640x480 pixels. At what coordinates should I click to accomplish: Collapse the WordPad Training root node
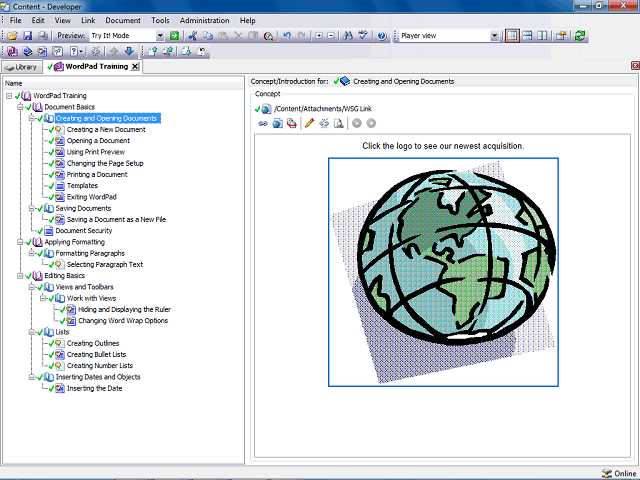(9, 96)
